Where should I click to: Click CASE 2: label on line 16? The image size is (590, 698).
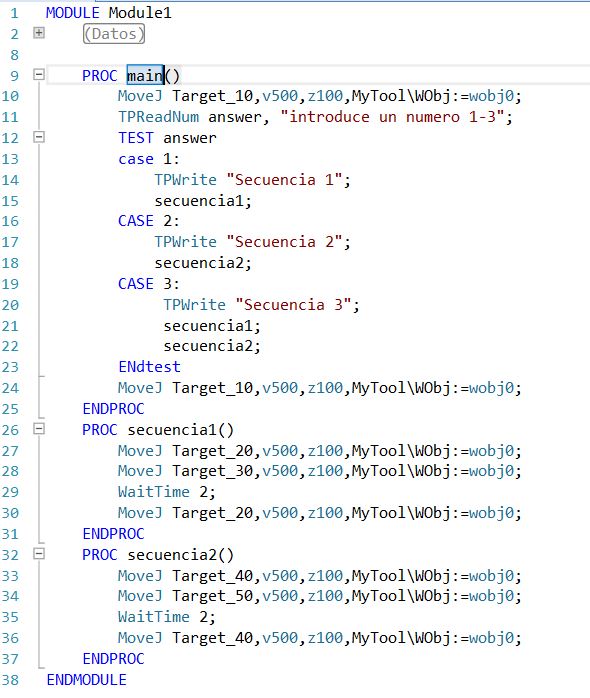149,221
